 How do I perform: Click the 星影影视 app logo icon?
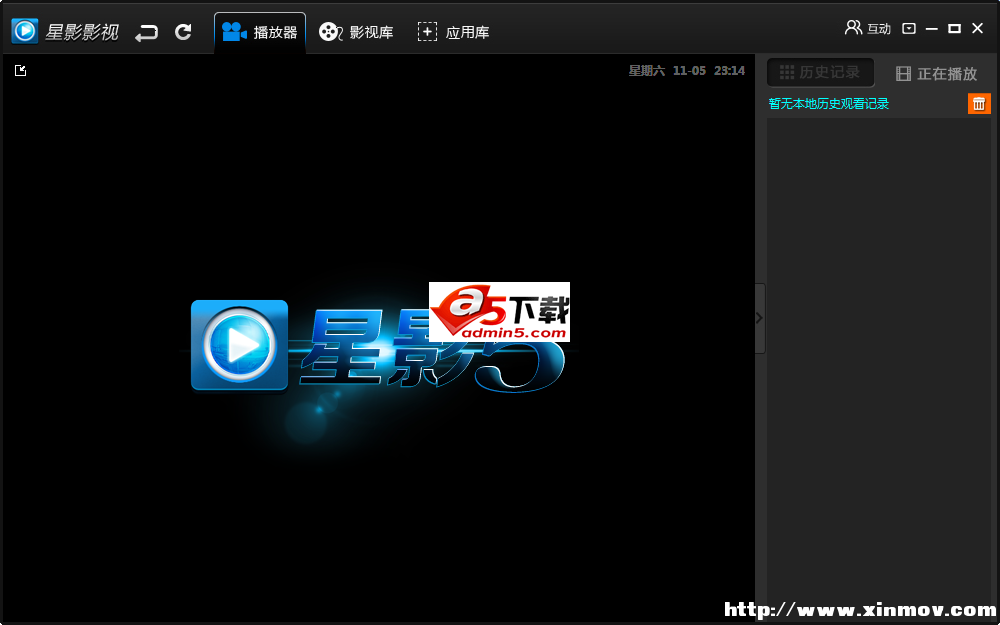pos(25,31)
